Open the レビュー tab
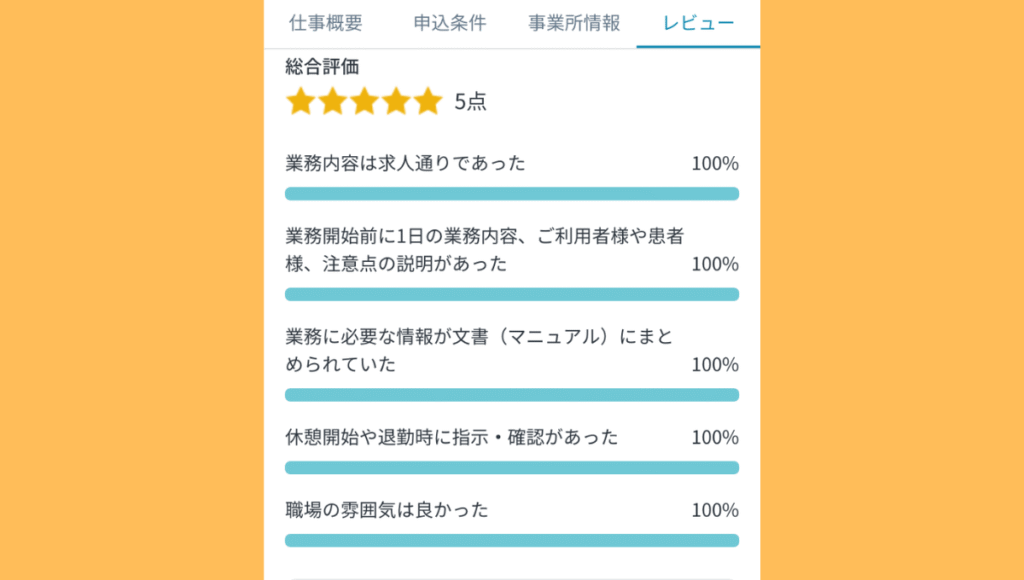The width and height of the screenshot is (1024, 580). [699, 23]
